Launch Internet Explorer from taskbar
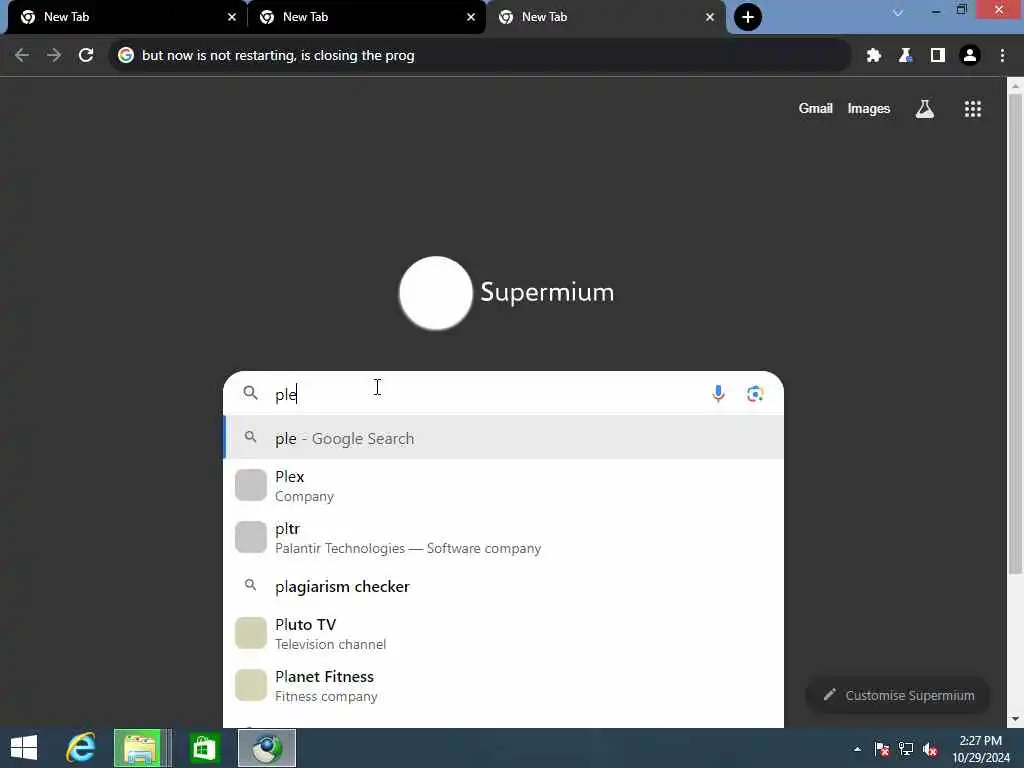The width and height of the screenshot is (1024, 768). [81, 748]
